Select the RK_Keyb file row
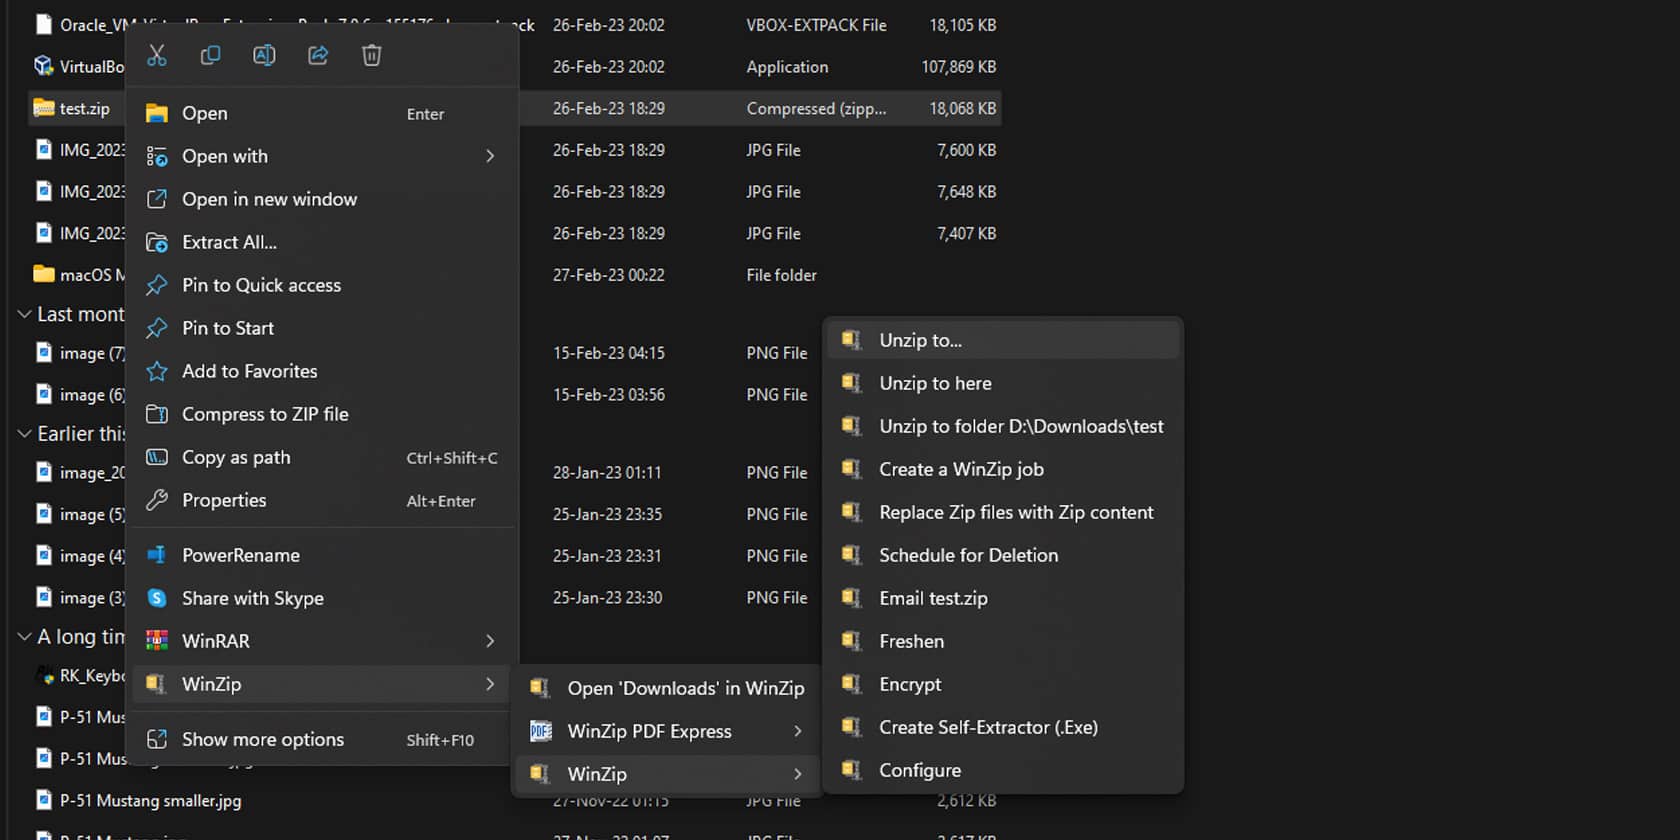Screen dimensions: 1680x840 click(x=80, y=676)
